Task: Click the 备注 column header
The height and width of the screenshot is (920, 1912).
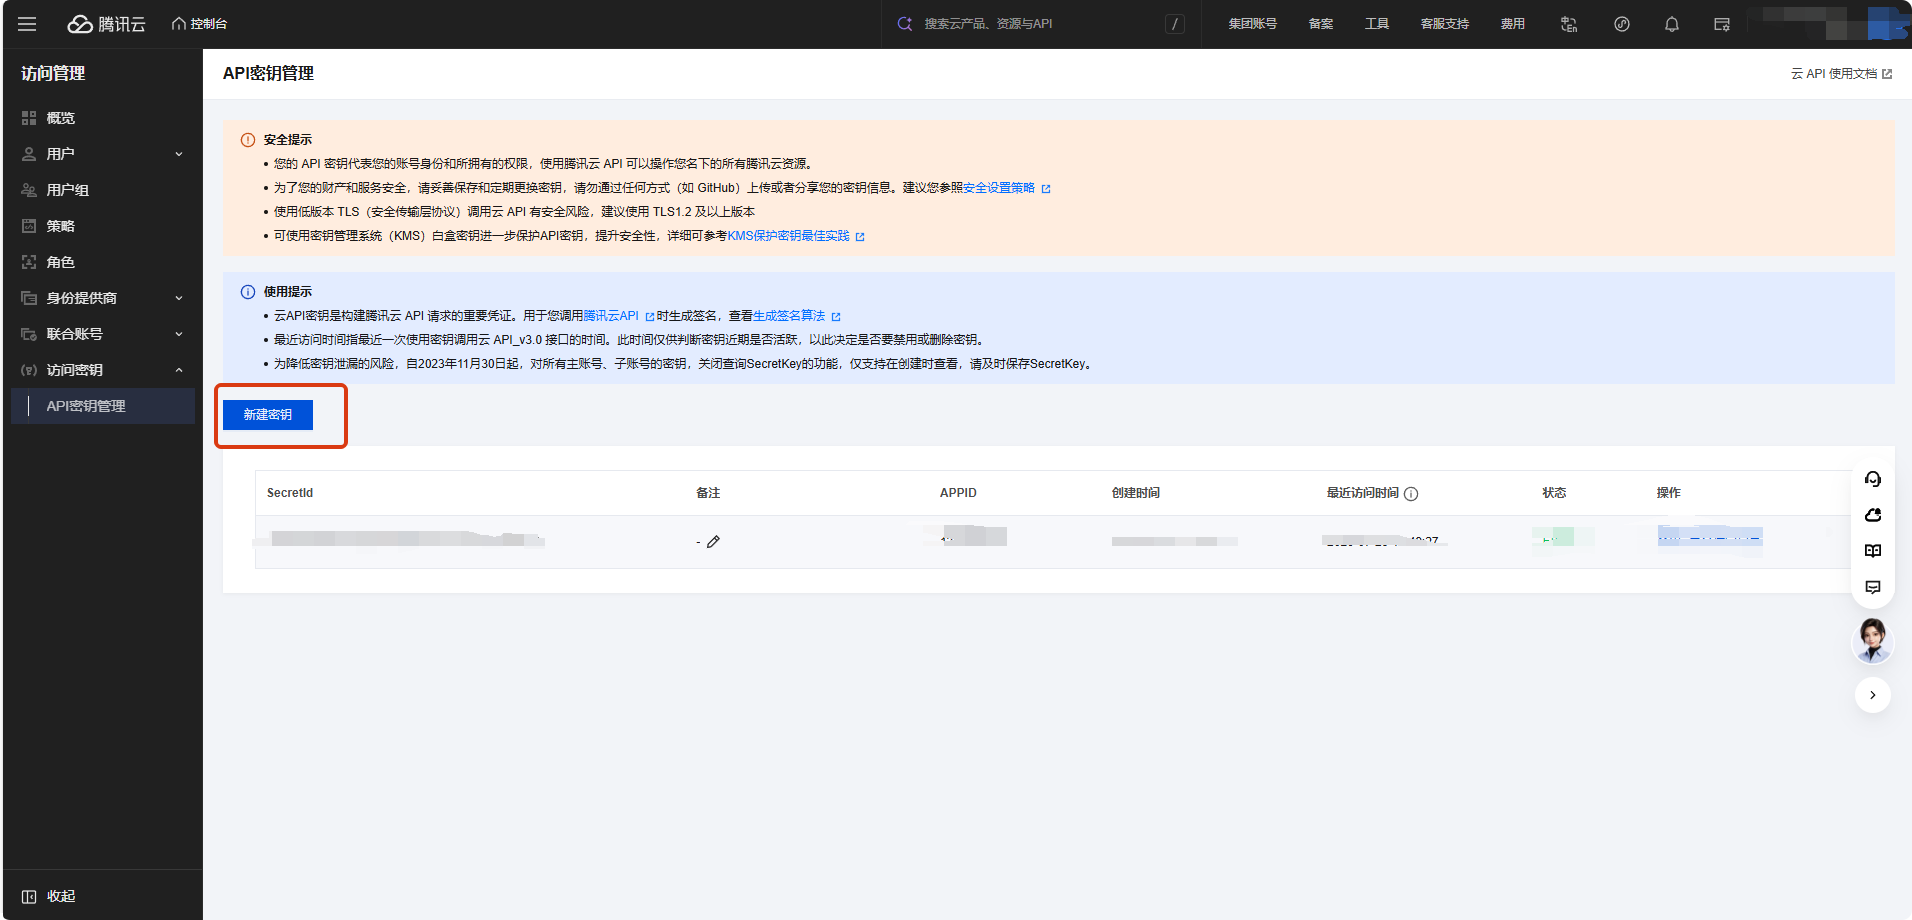Action: tap(708, 493)
